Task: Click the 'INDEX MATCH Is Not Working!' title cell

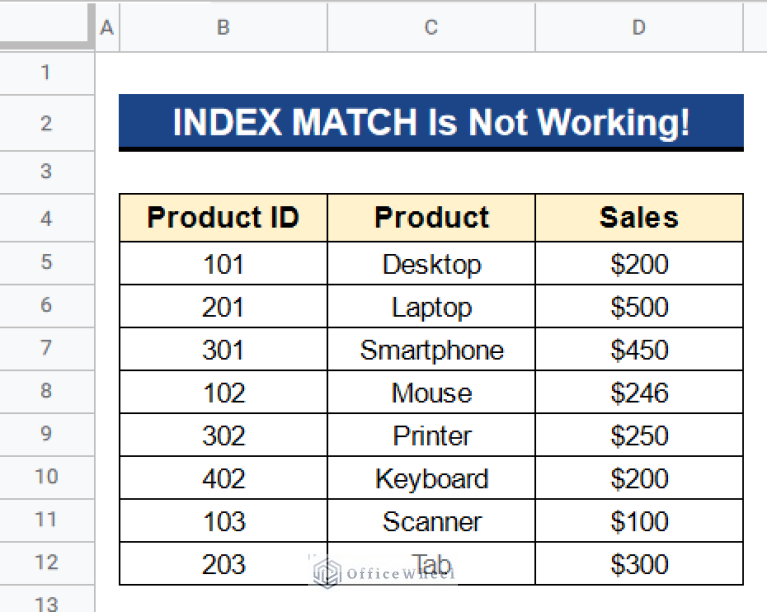Action: coord(431,123)
